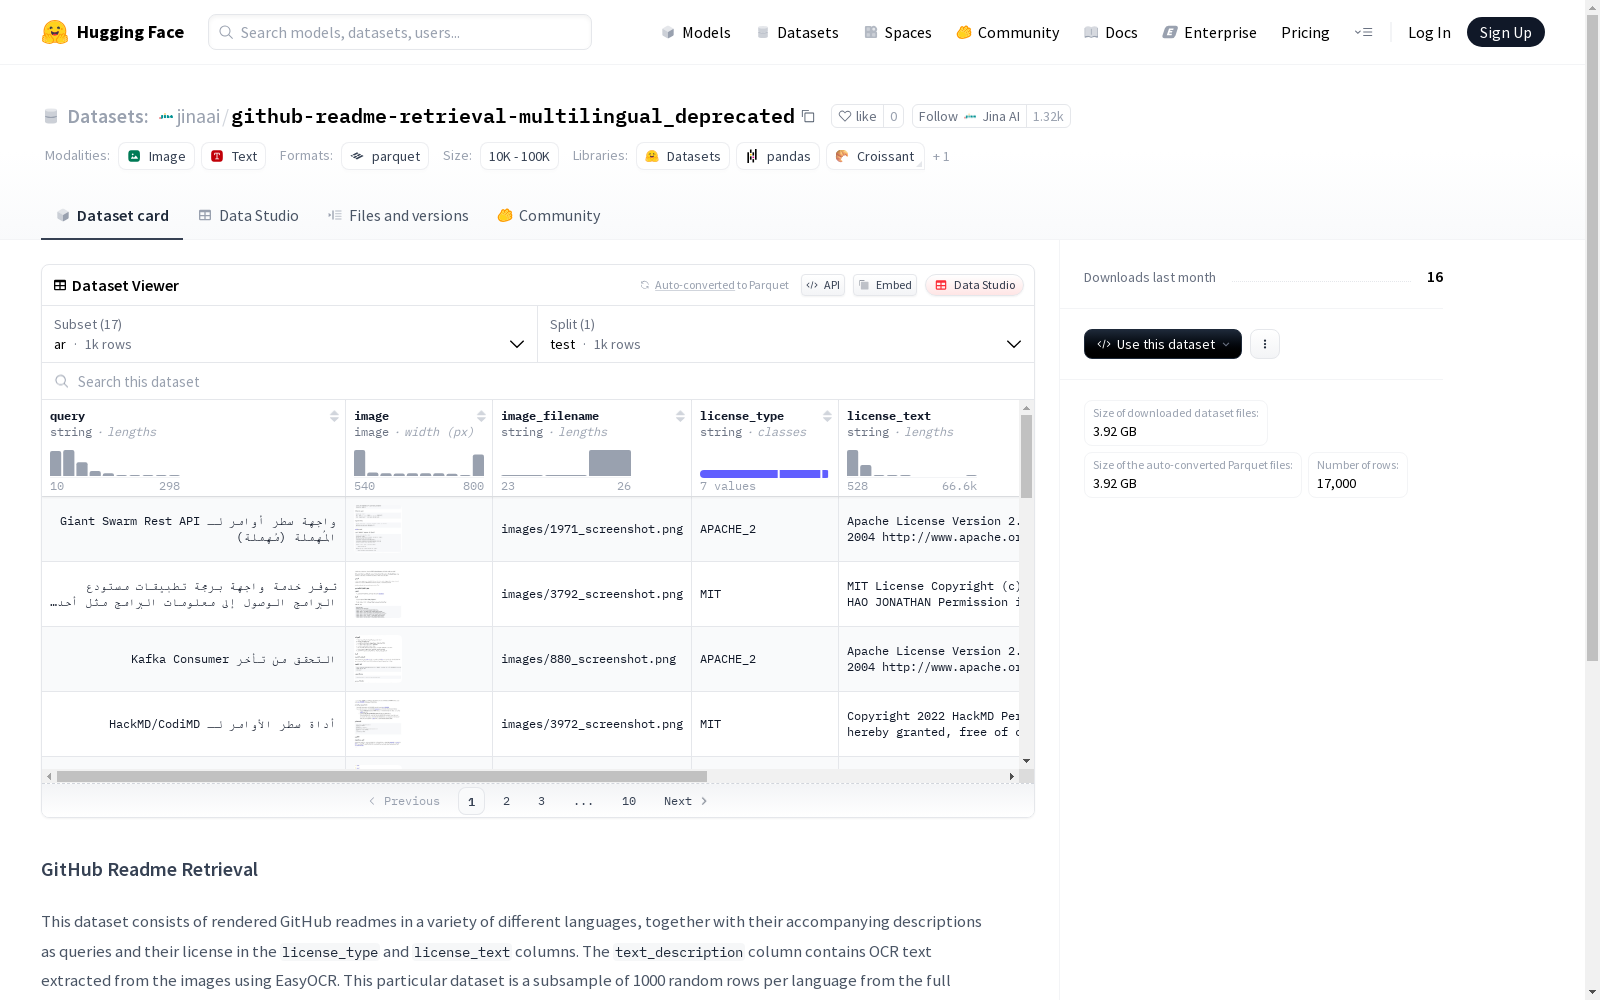Click the query lengths histogram
The width and height of the screenshot is (1600, 1000).
(x=115, y=463)
